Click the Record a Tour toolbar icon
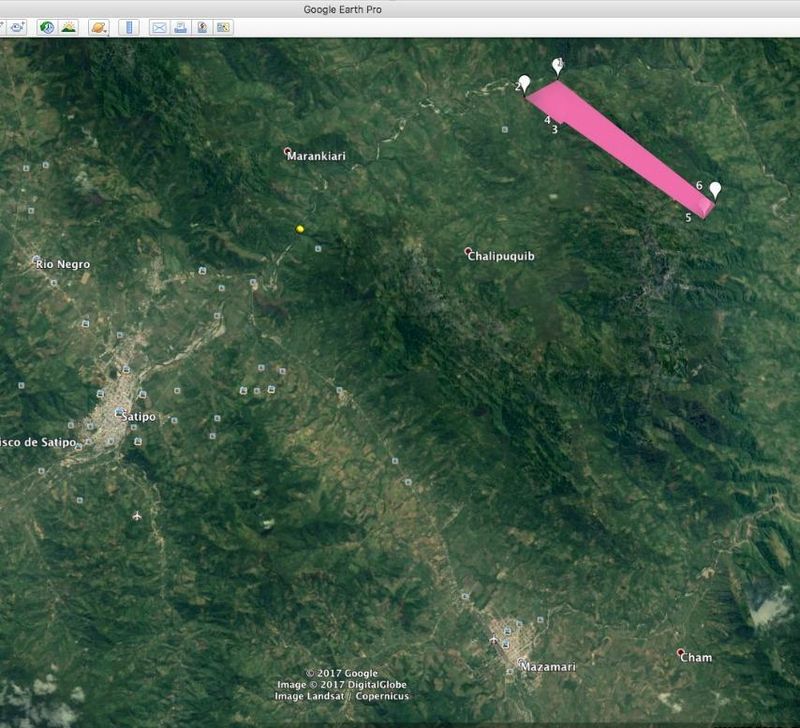Viewport: 800px width, 728px height. [17, 27]
